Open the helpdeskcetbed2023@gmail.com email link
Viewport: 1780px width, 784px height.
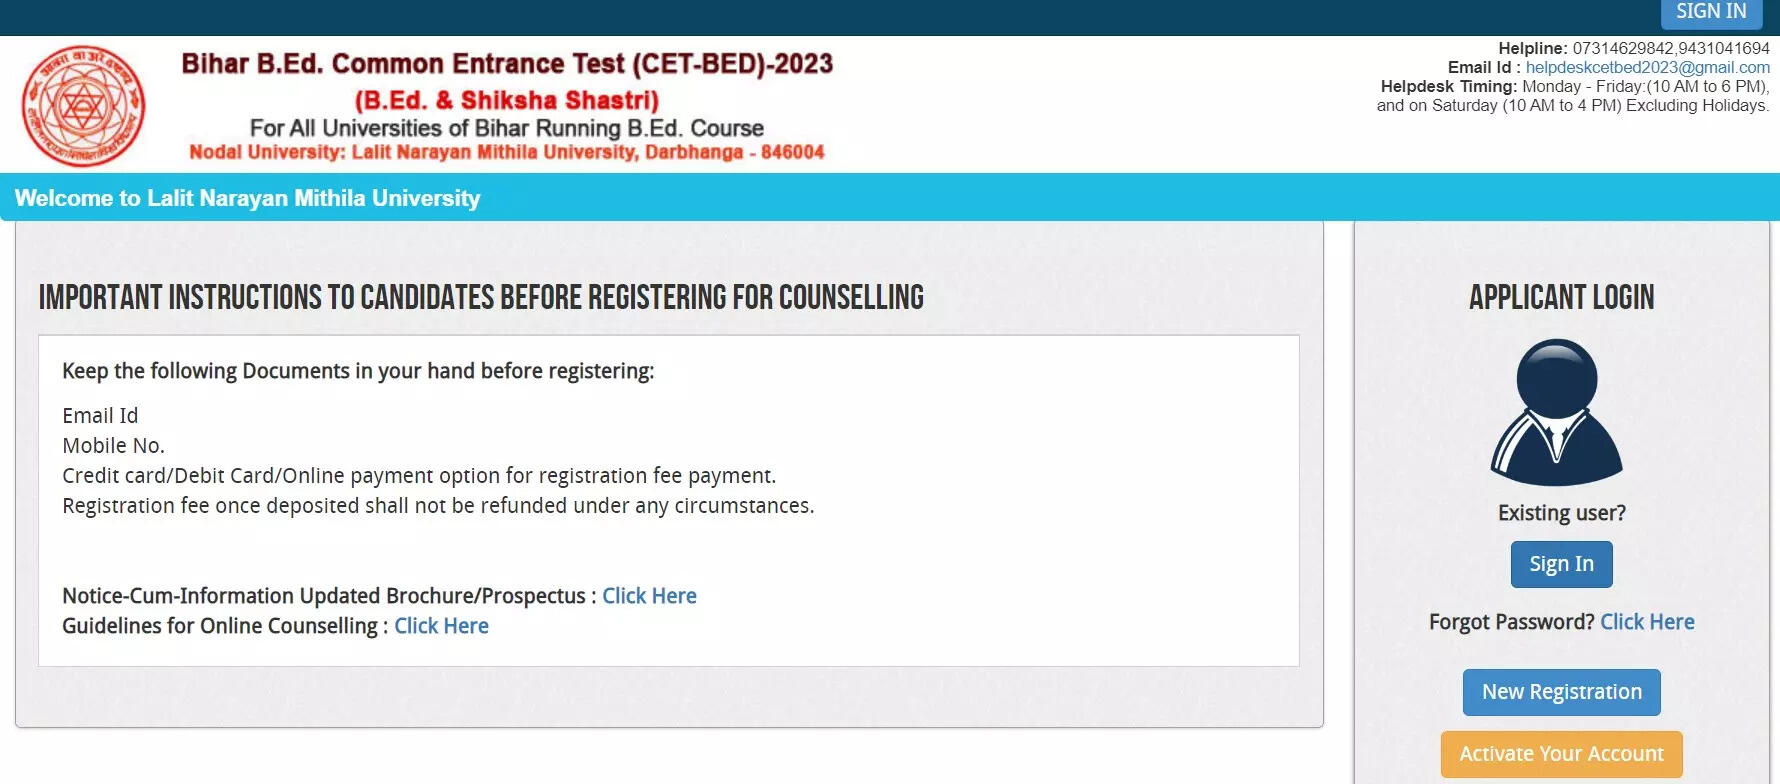(1647, 67)
